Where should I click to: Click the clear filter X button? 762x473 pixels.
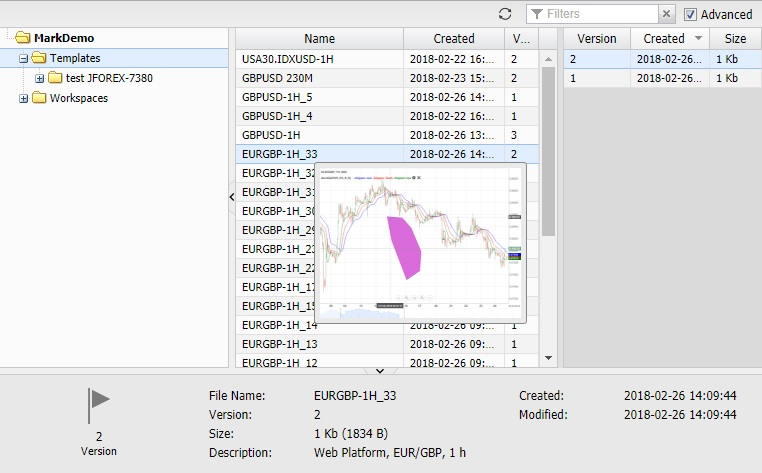click(667, 14)
